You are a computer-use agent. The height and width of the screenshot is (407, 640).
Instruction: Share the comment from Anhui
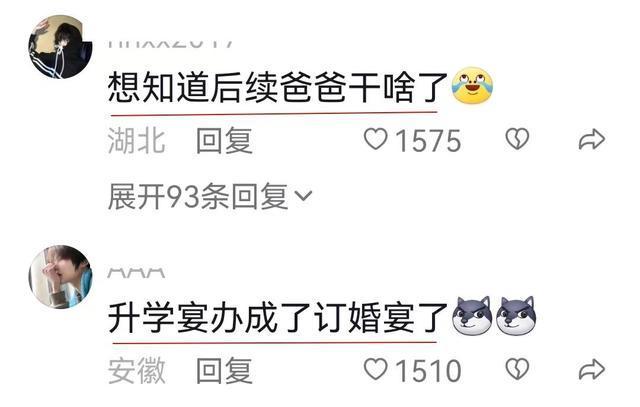591,369
